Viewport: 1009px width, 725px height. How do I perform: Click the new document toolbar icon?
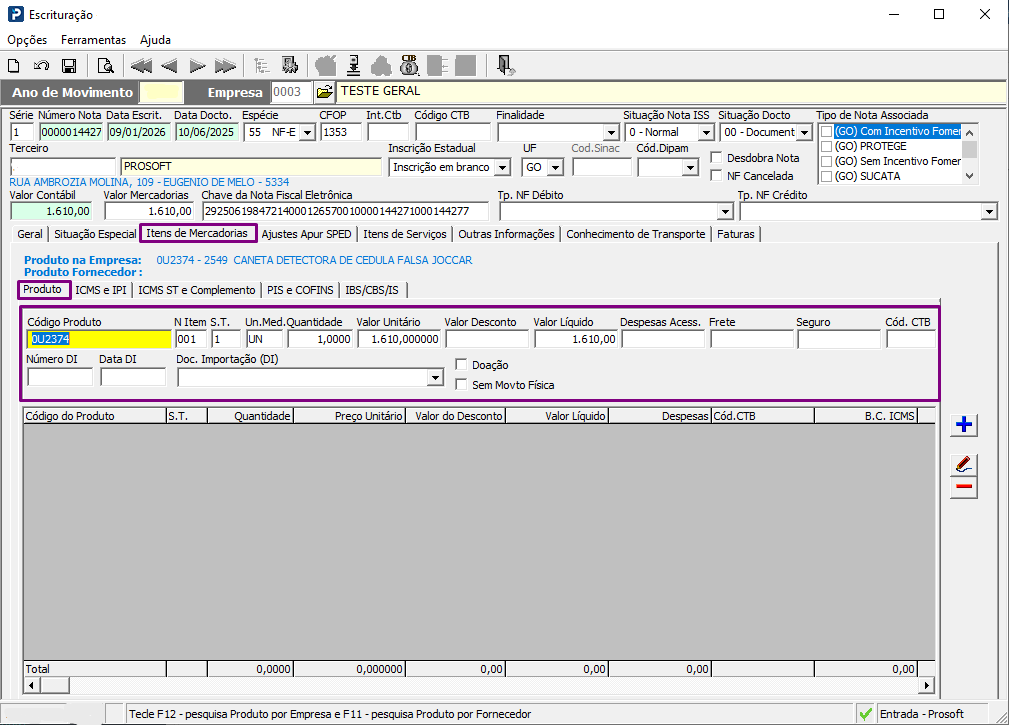tap(14, 66)
